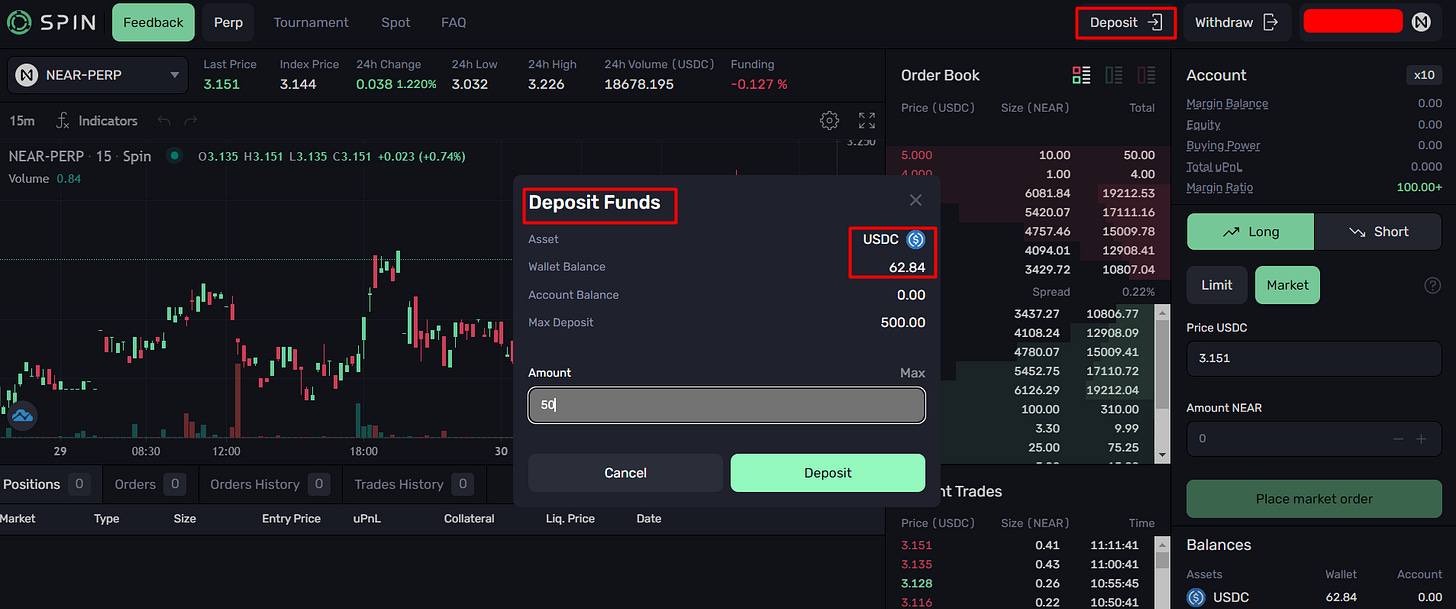Expand chart to fullscreen via expand icon

pos(866,120)
